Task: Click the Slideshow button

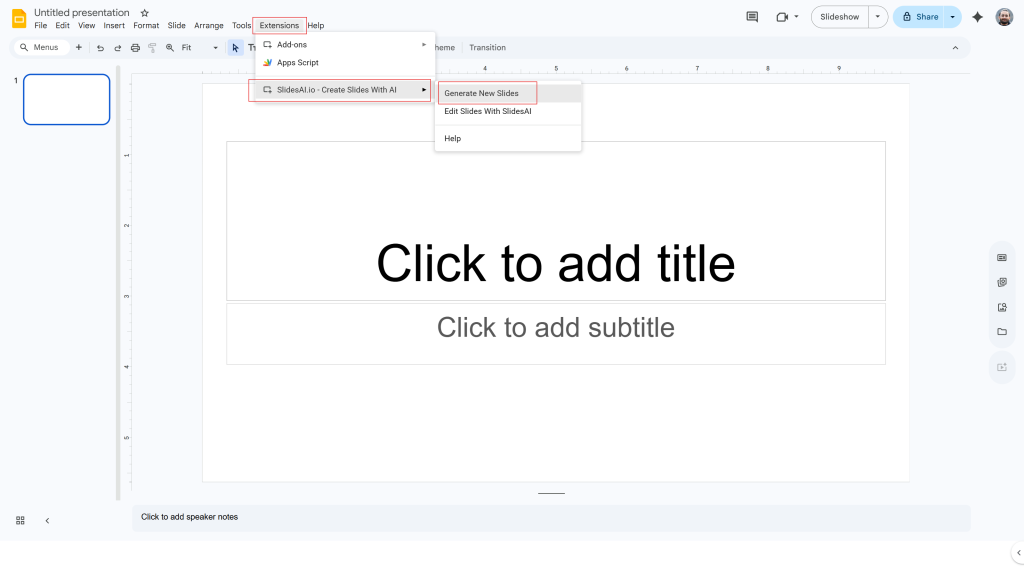Action: click(839, 17)
